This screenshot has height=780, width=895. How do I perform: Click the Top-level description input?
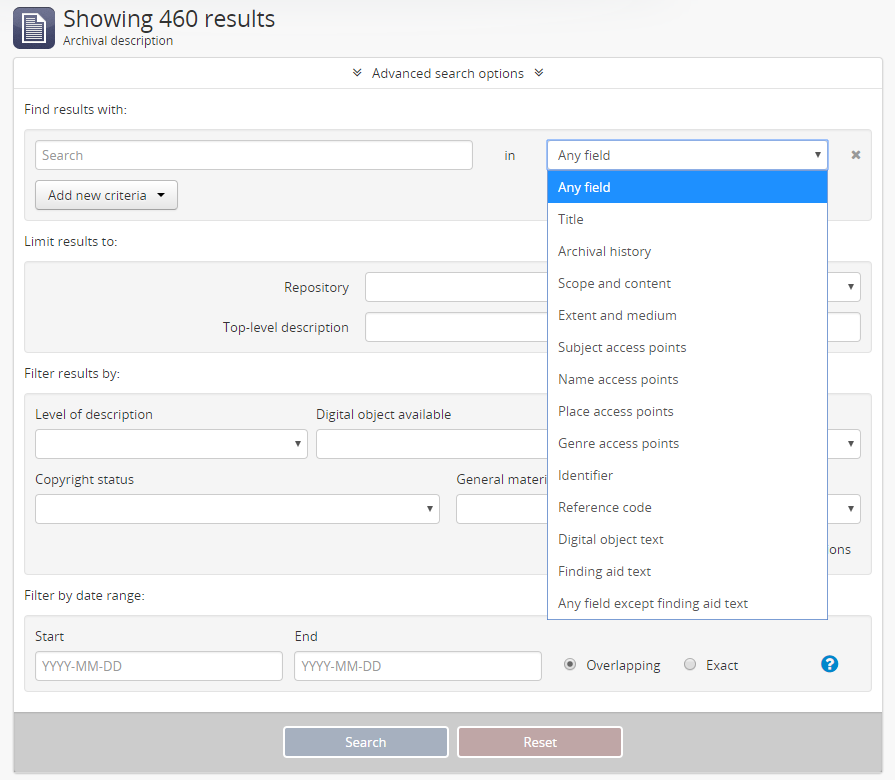point(456,327)
